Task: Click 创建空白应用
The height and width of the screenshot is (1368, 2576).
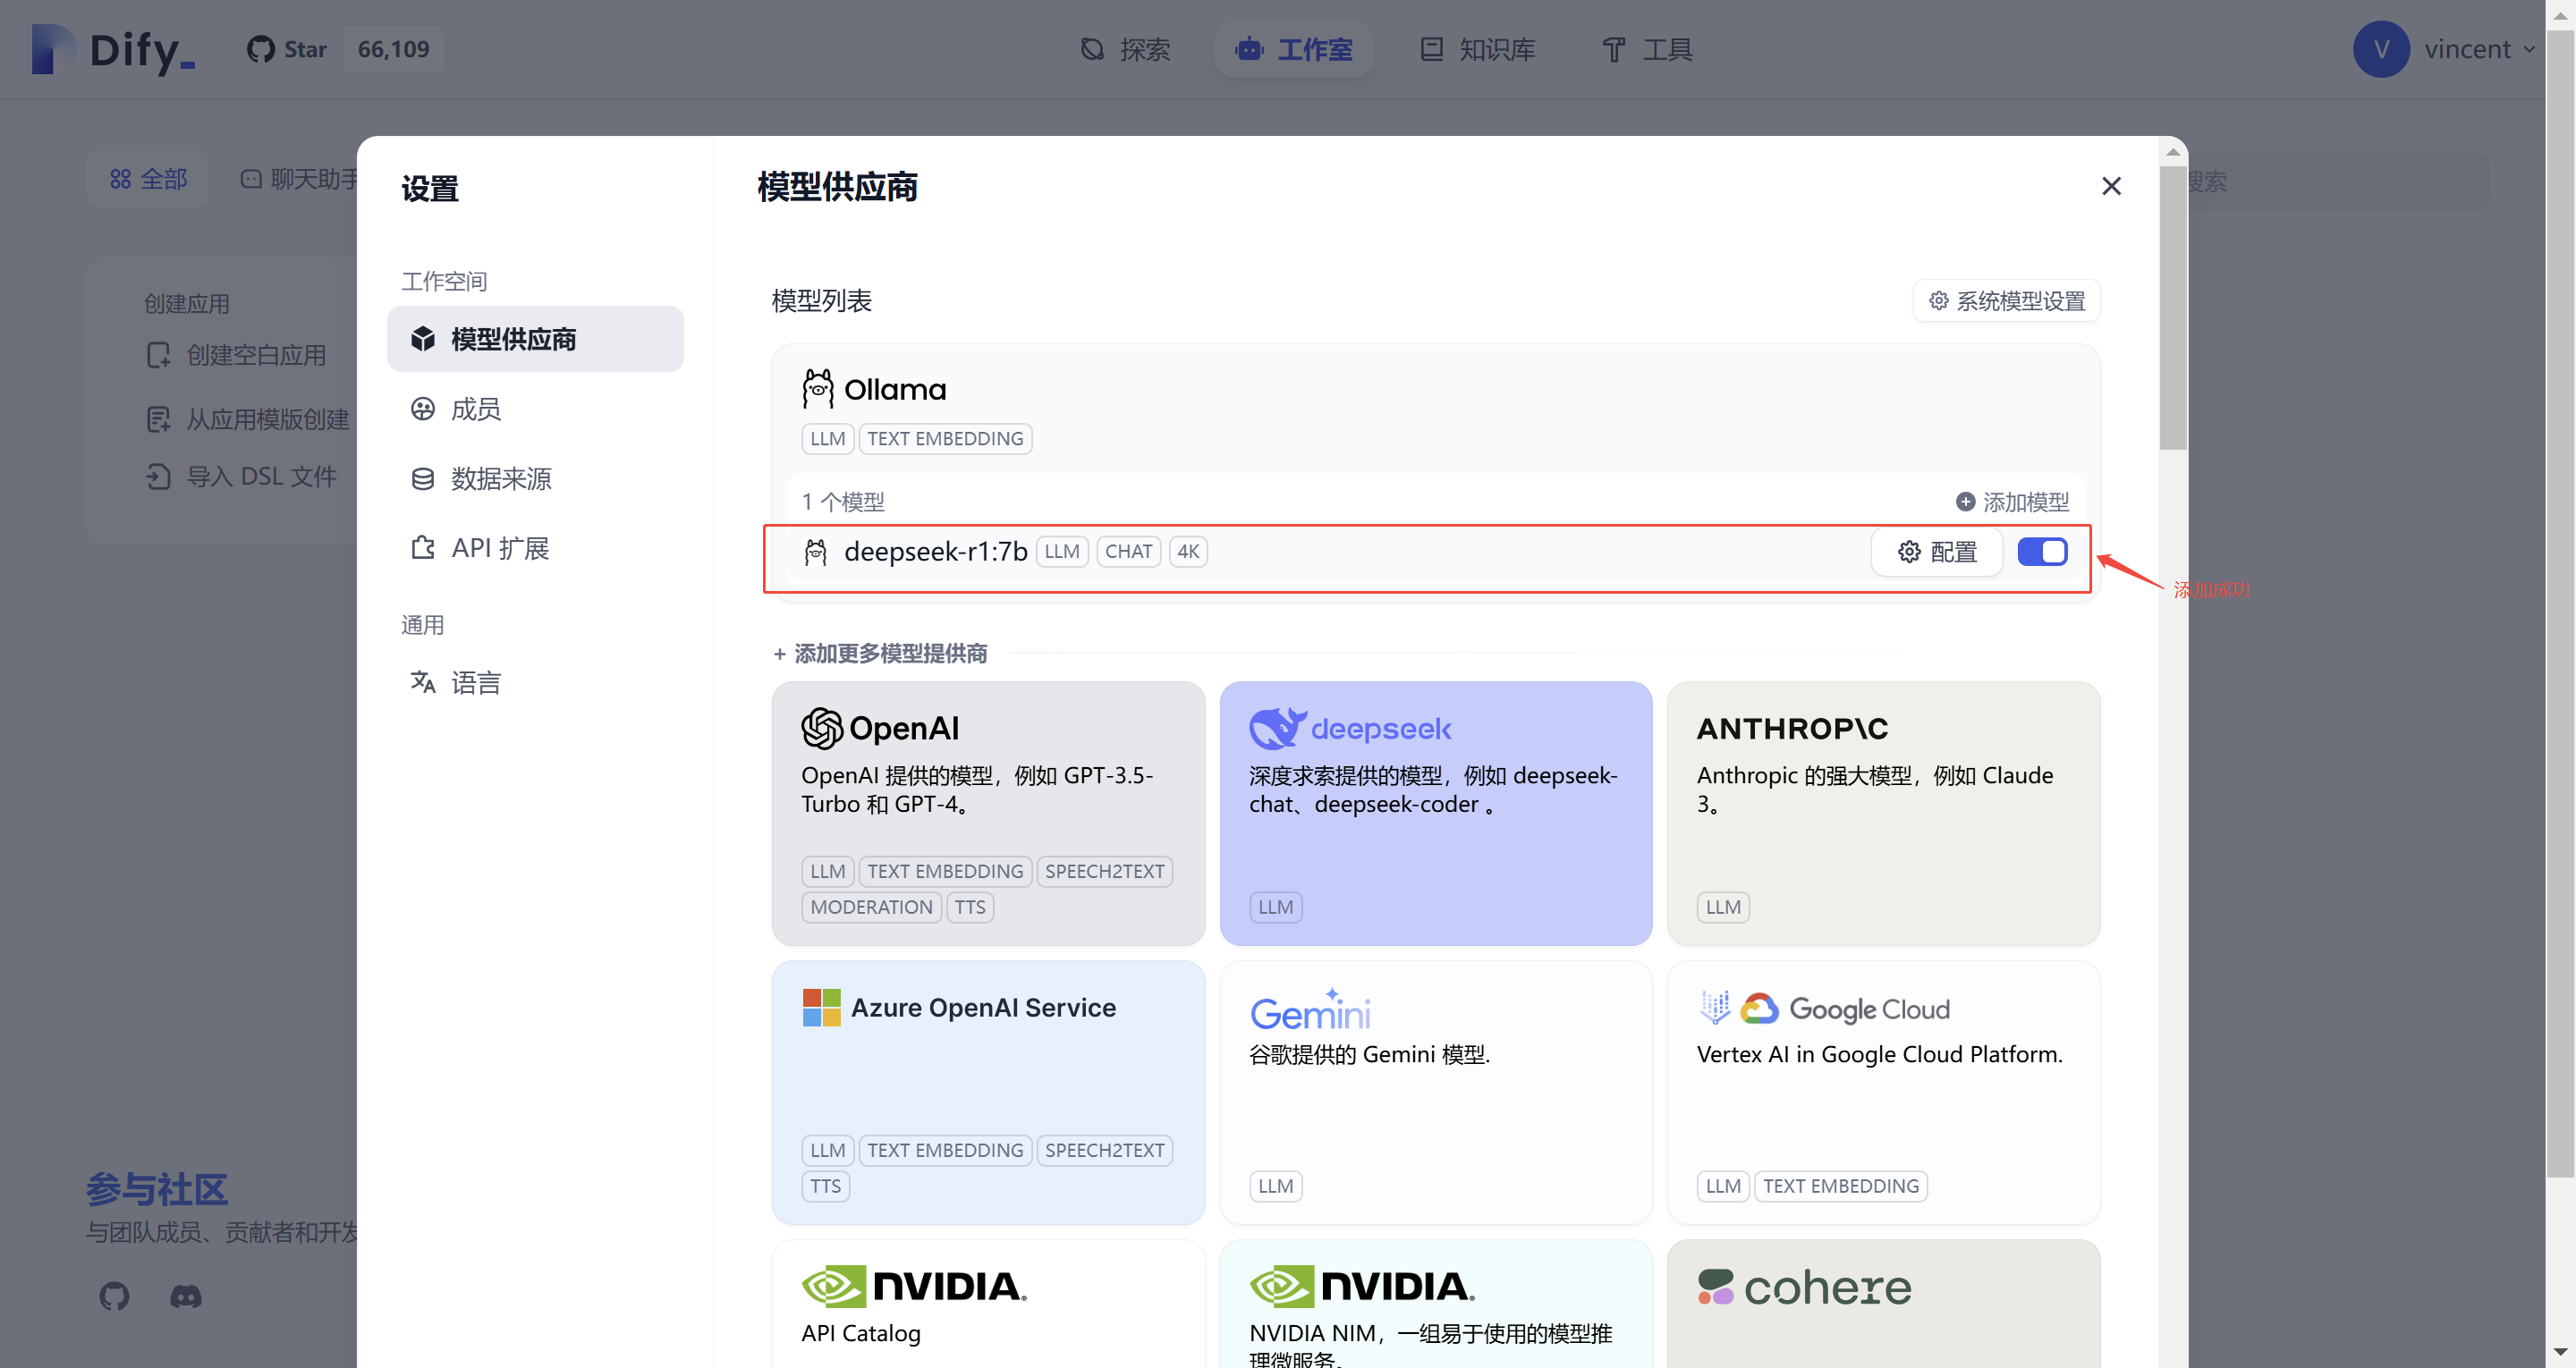Action: 237,355
